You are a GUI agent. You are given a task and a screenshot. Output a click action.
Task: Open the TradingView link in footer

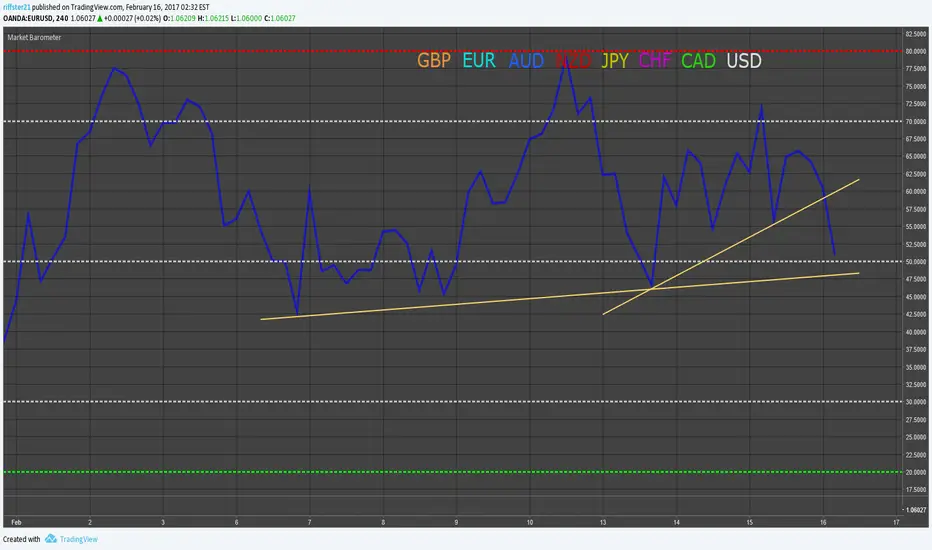pyautogui.click(x=78, y=539)
